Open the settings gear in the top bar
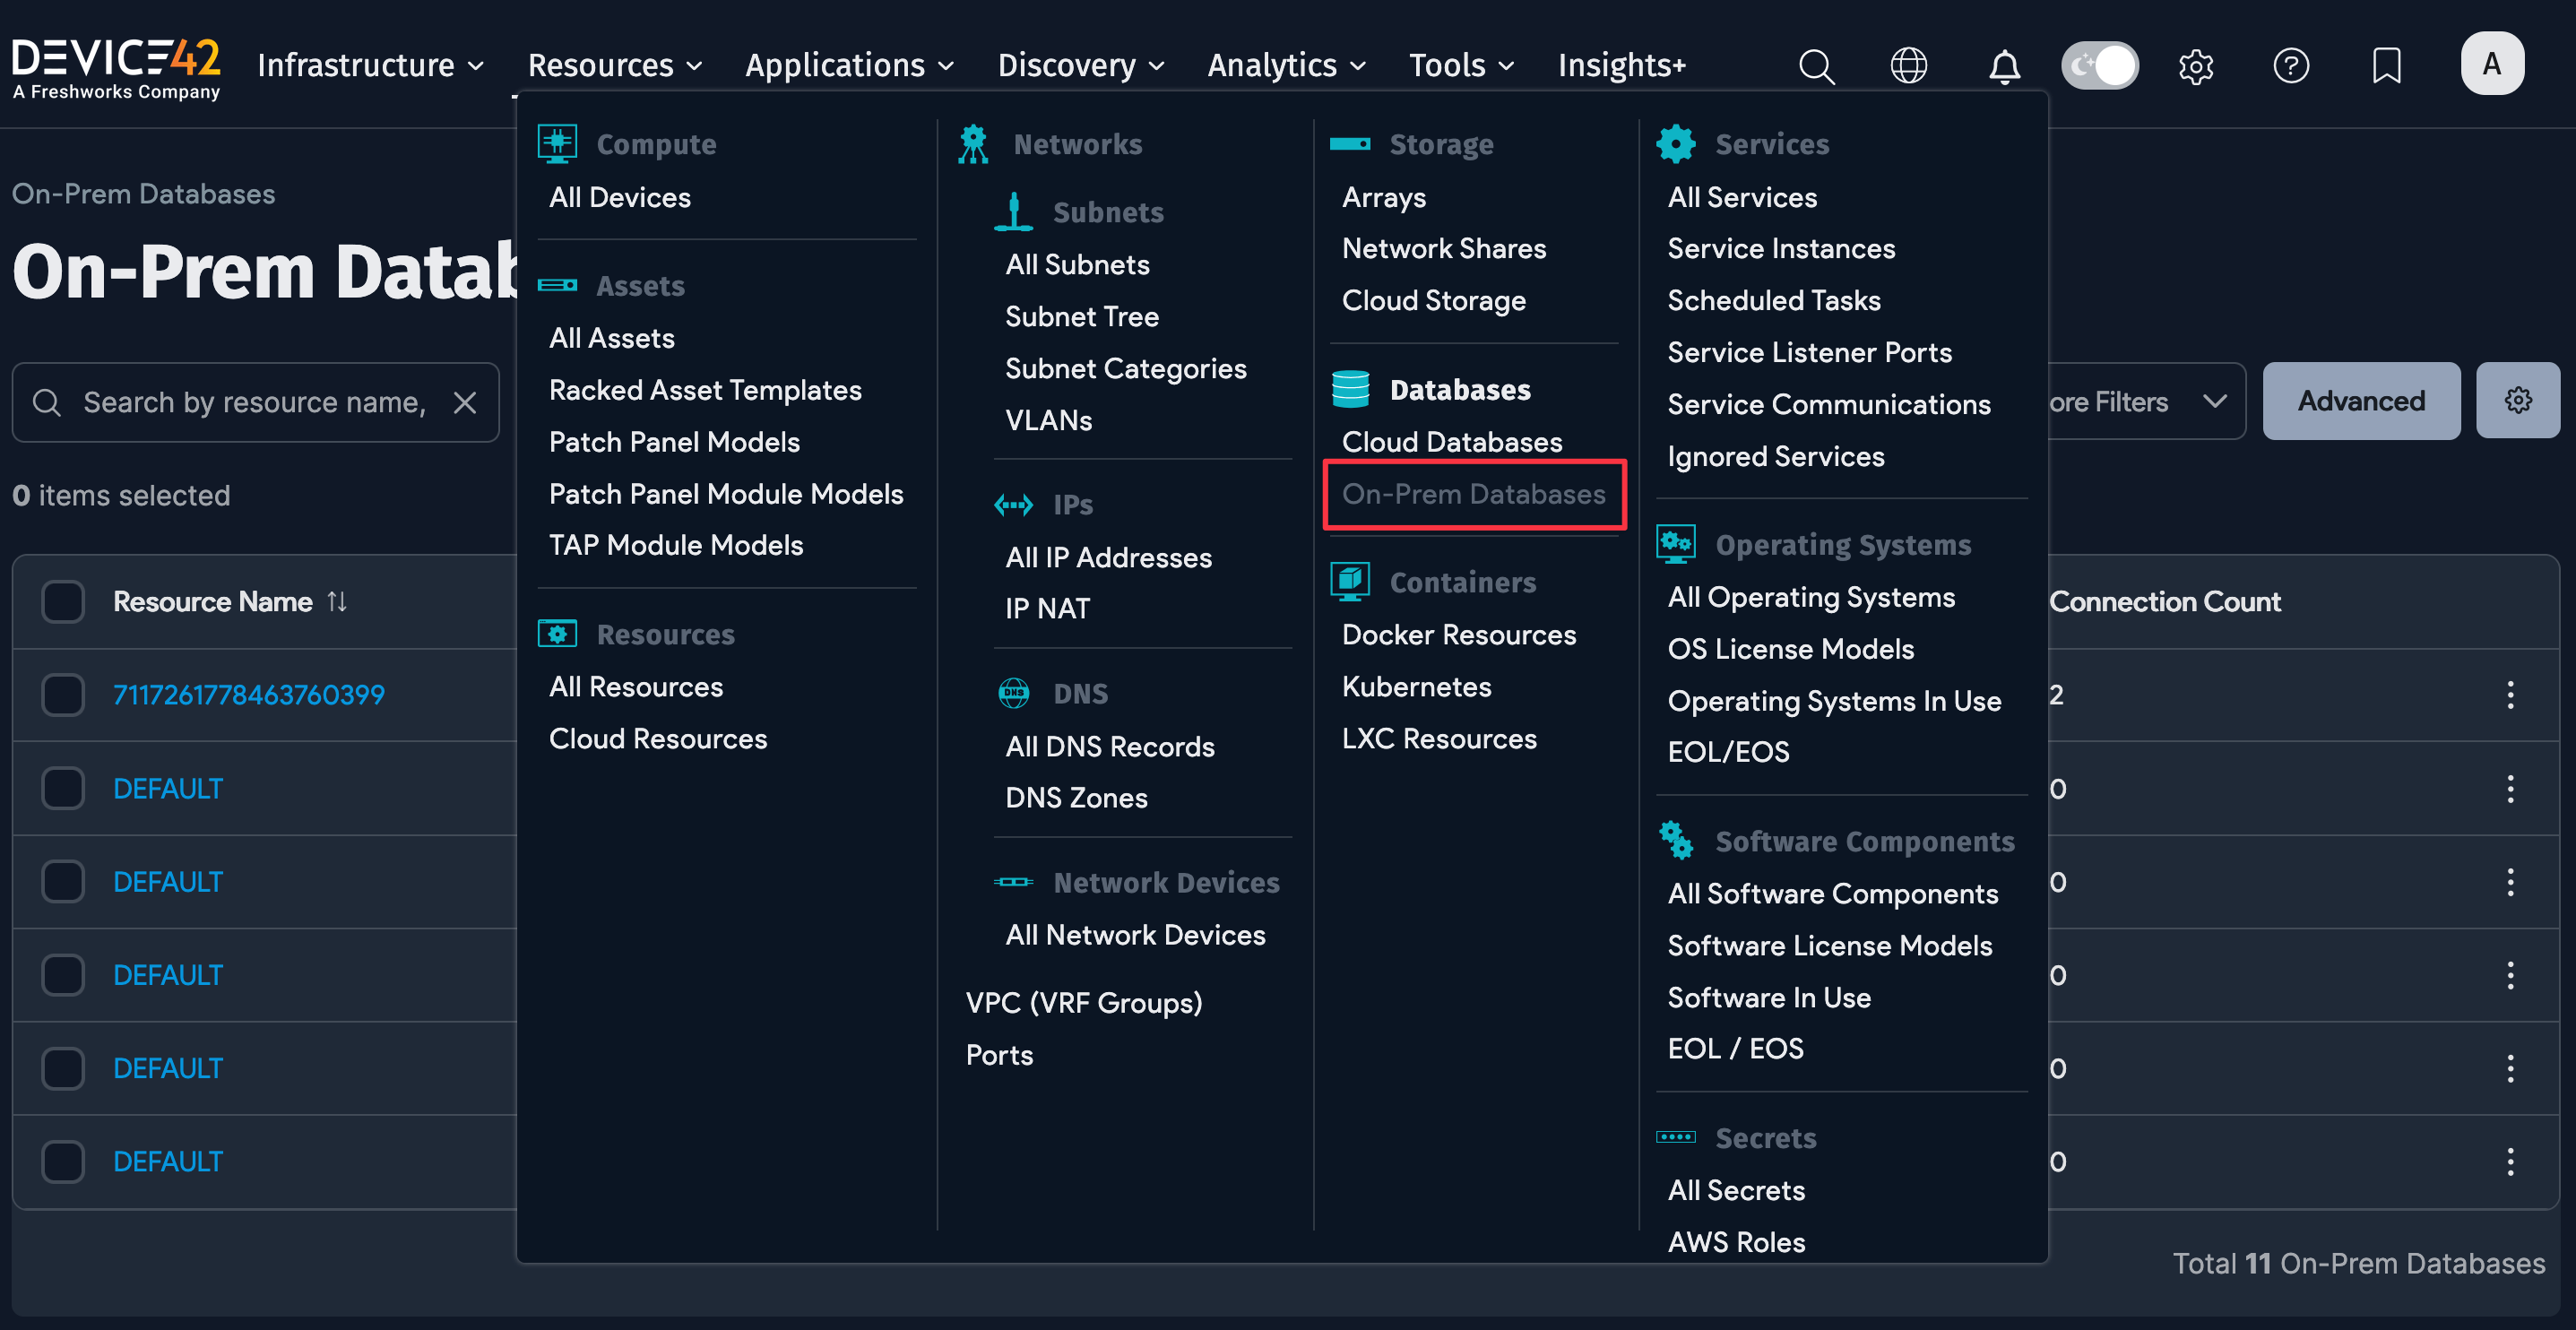The height and width of the screenshot is (1330, 2576). 2196,65
